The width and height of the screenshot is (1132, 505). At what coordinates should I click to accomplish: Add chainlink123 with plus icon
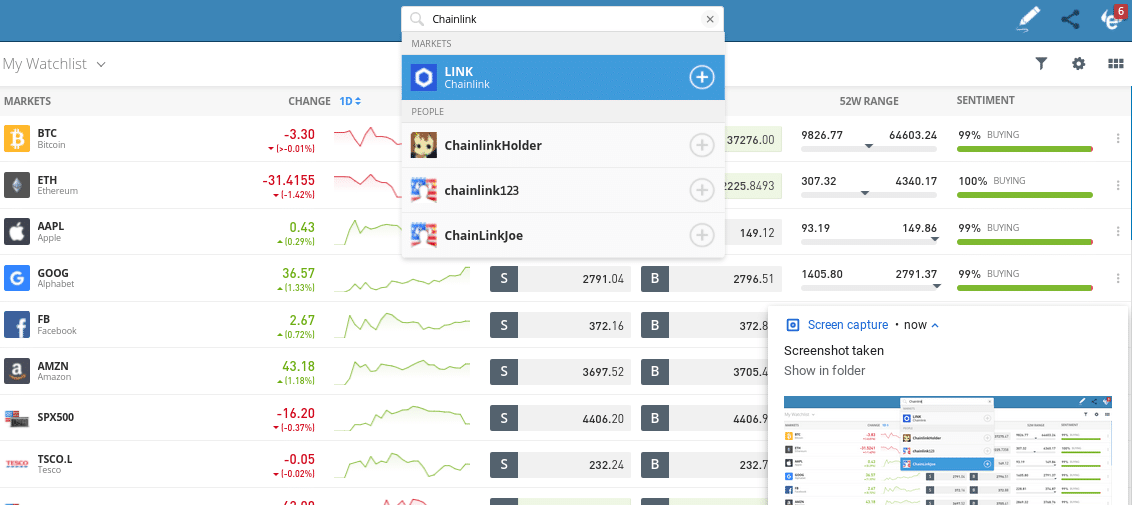[x=702, y=190]
